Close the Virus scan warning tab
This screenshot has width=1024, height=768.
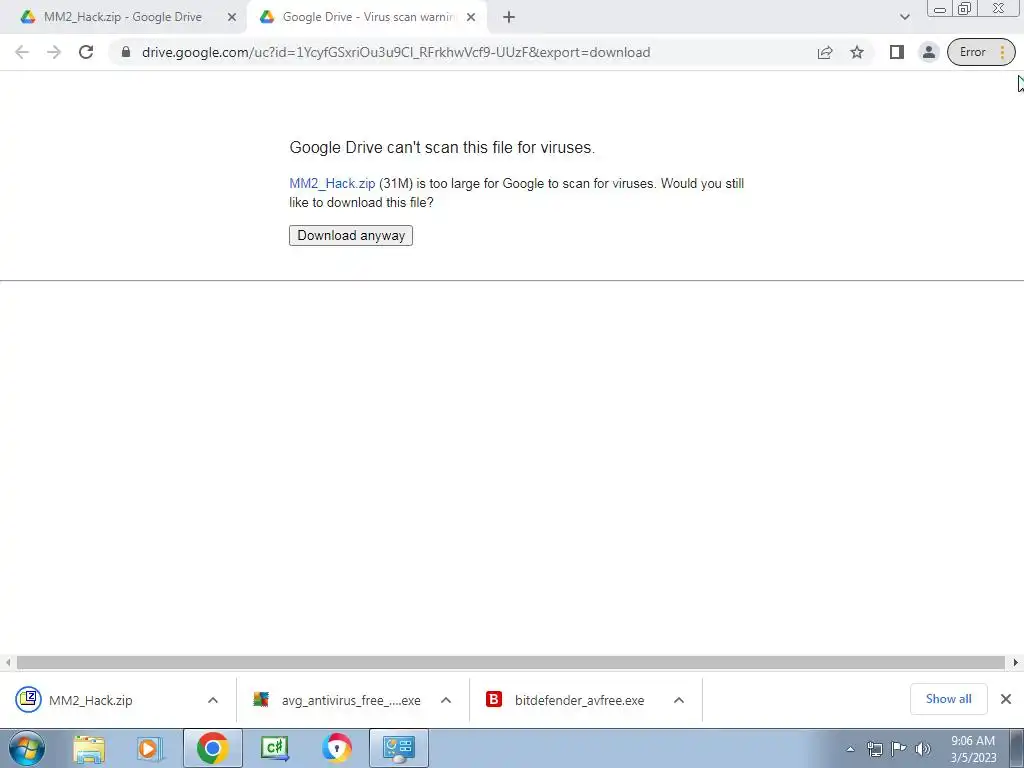(471, 17)
